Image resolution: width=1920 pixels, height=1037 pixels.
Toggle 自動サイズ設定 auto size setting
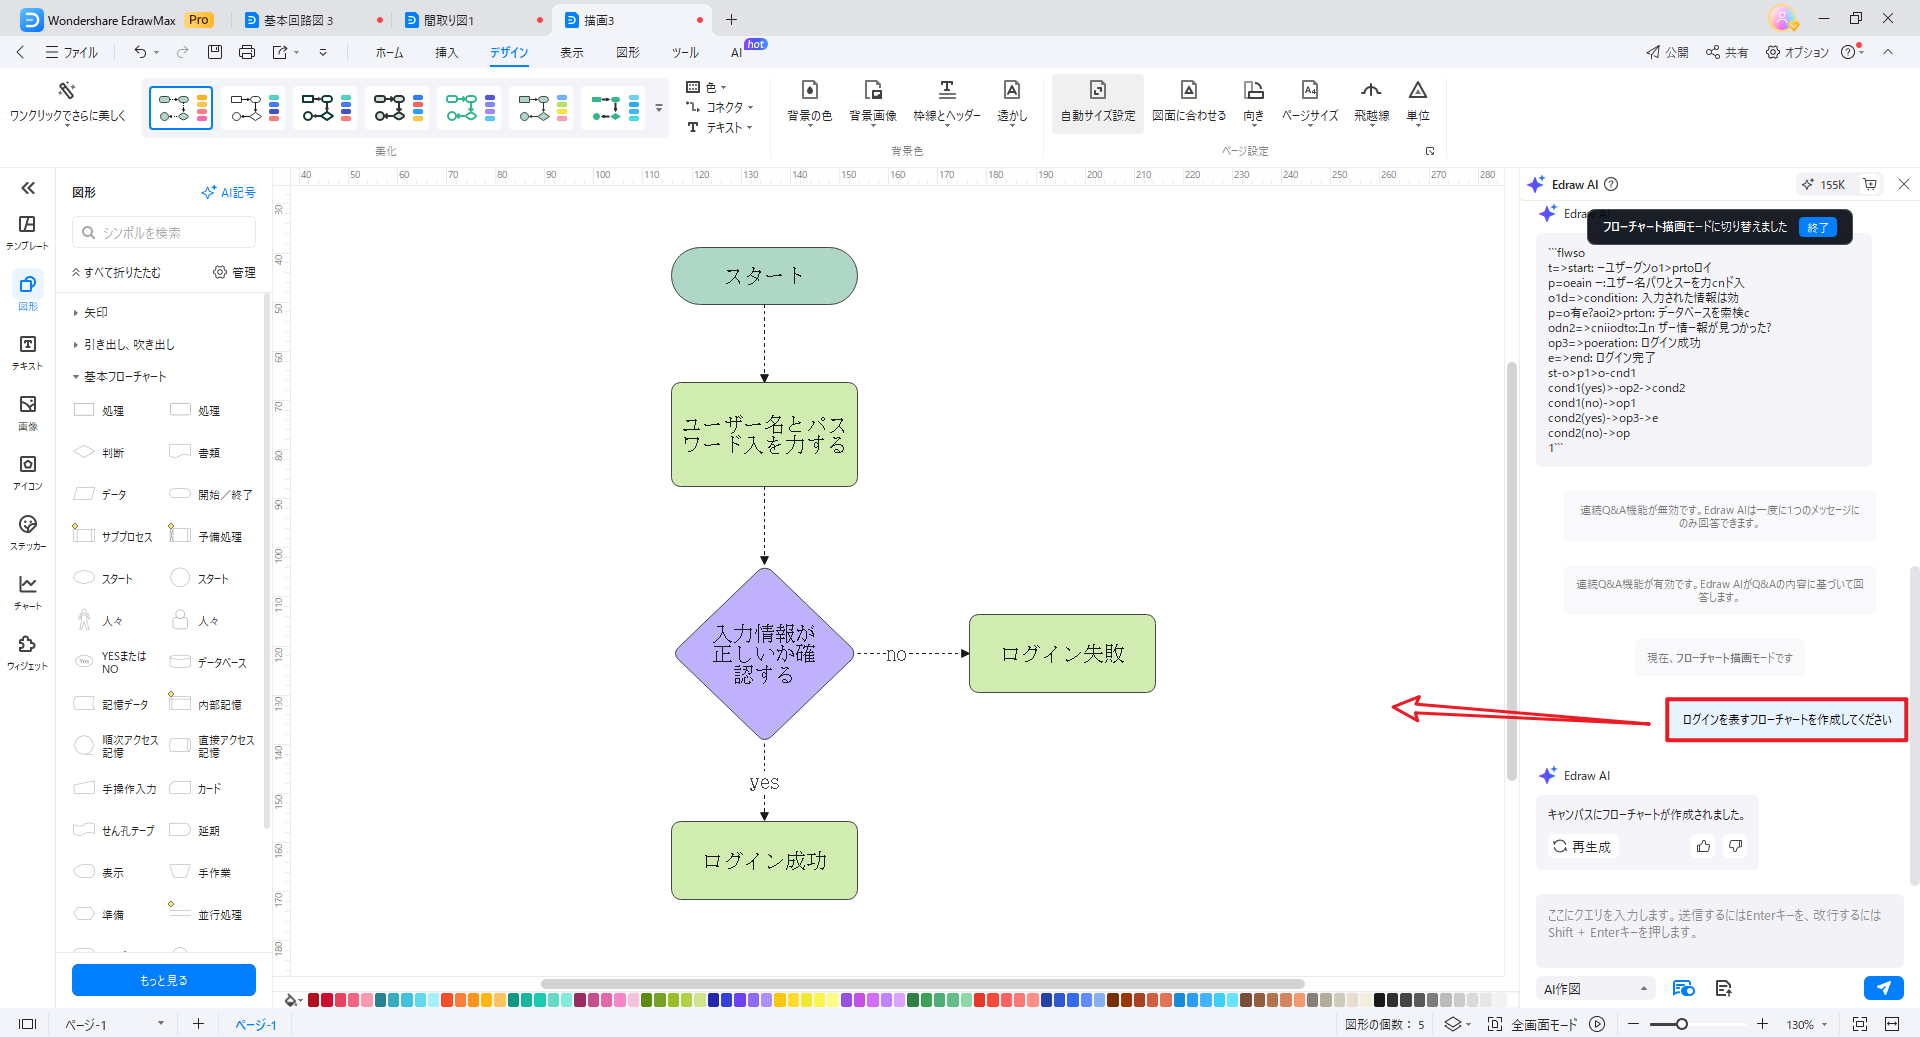pos(1098,102)
